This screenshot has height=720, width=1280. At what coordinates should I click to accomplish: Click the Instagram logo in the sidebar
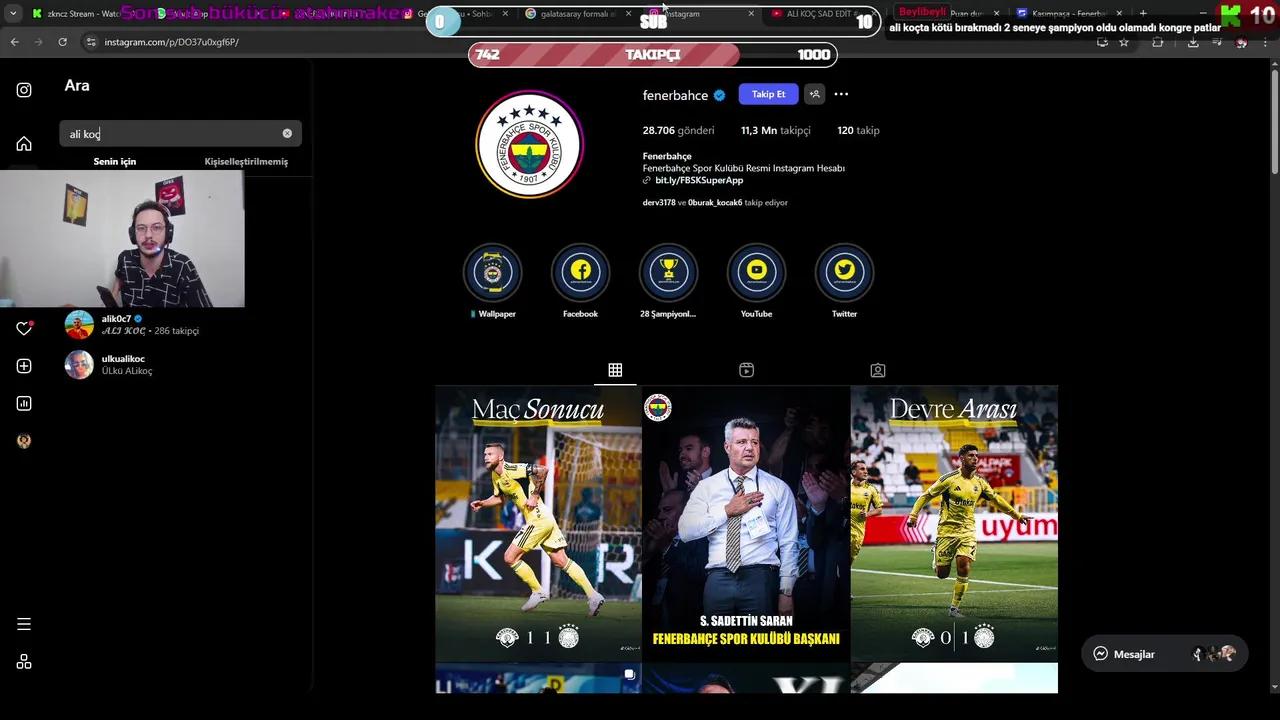(24, 90)
